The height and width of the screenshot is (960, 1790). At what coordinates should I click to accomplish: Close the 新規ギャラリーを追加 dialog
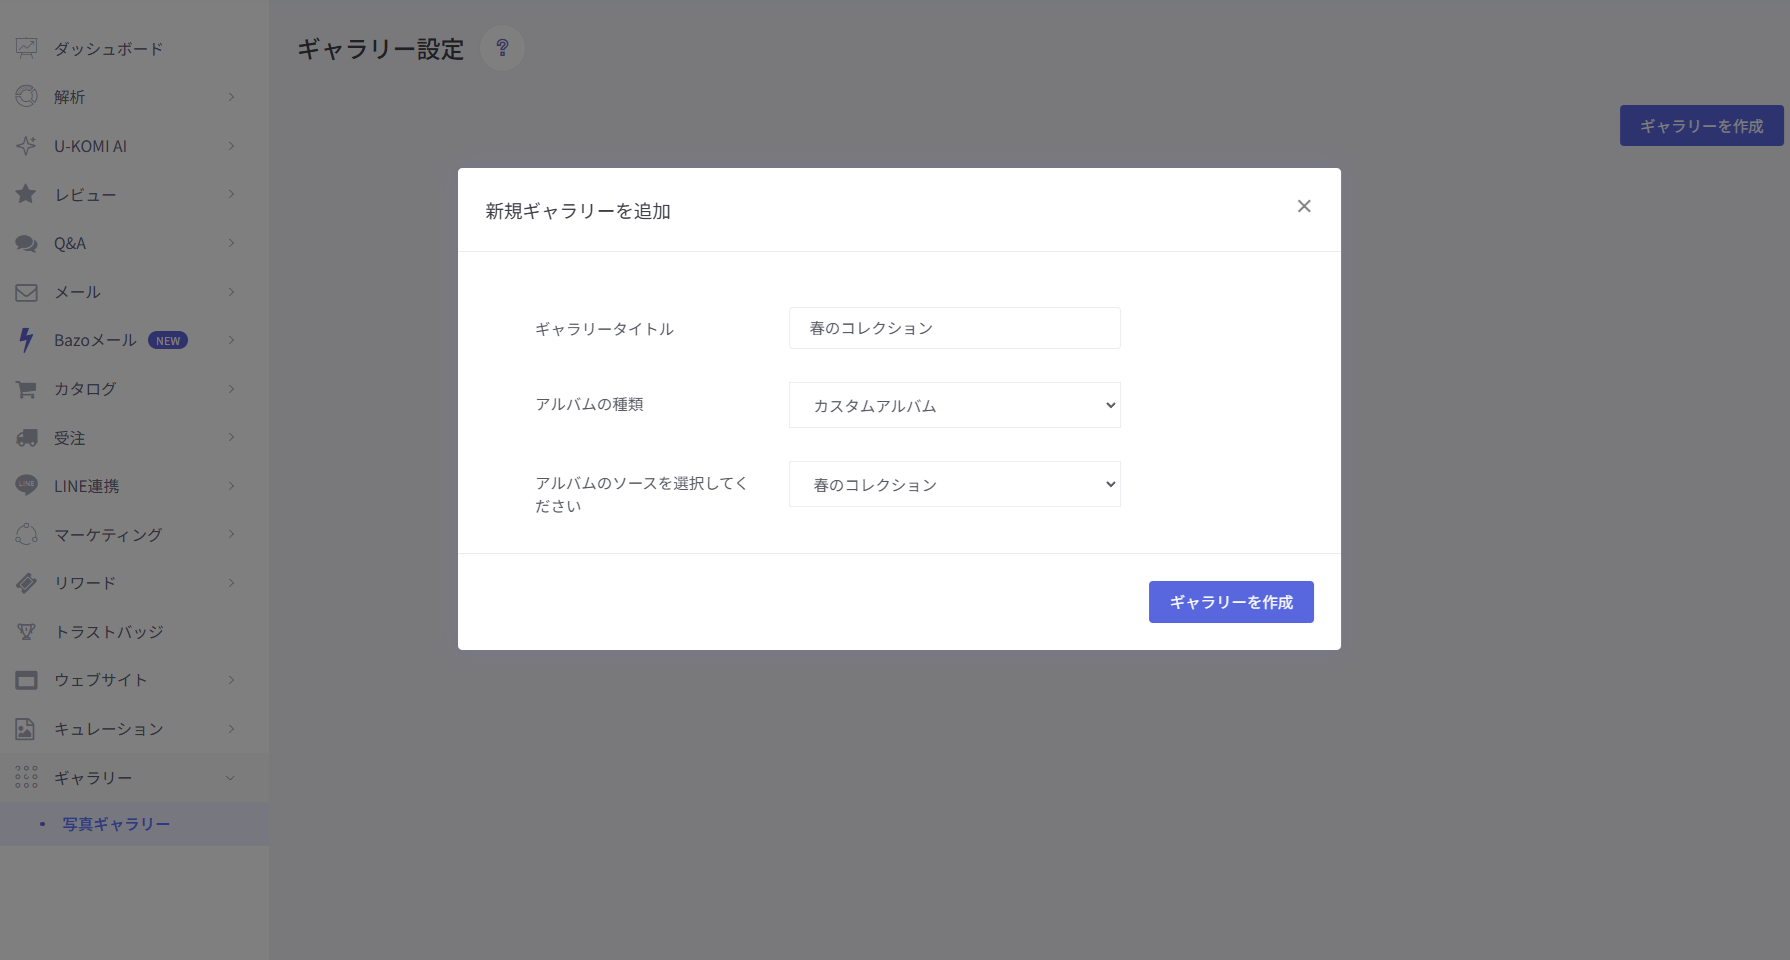1304,206
